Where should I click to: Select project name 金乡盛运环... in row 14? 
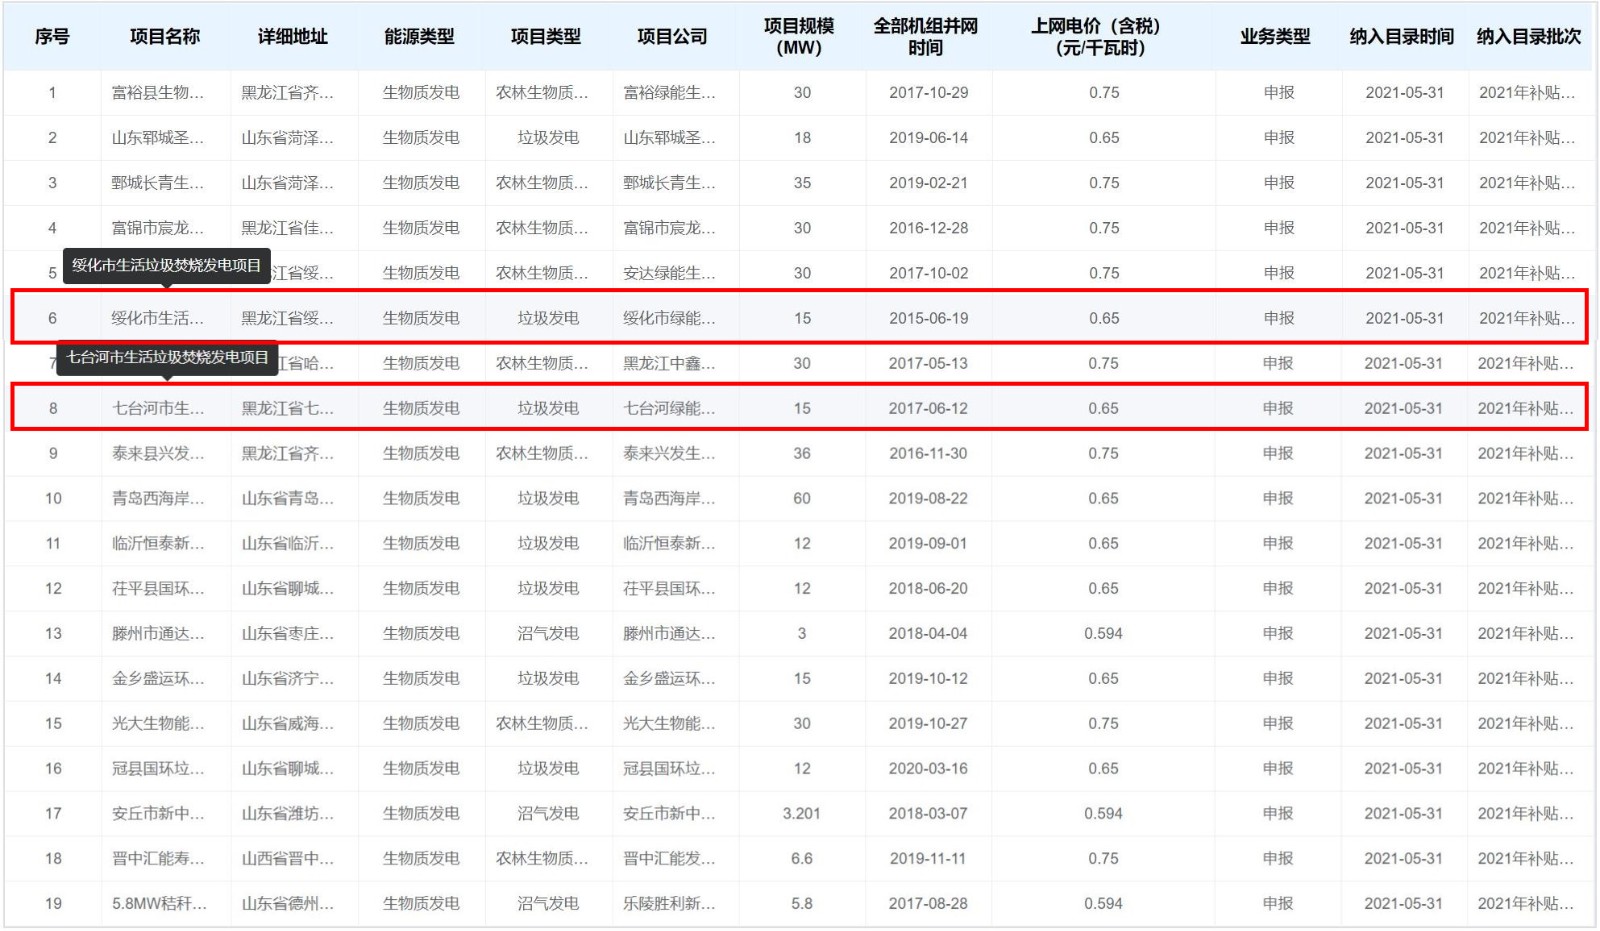158,678
